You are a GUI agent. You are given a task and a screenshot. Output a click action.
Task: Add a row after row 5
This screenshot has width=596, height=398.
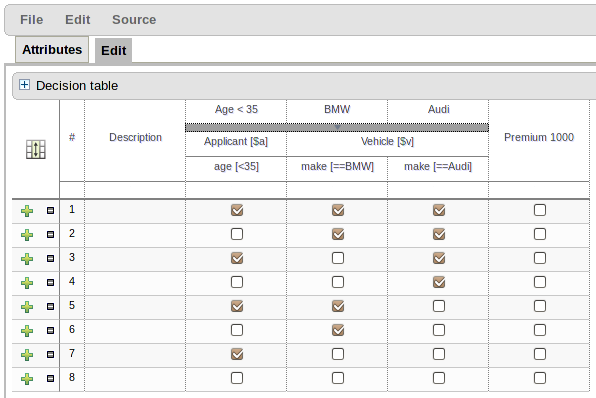coord(27,307)
